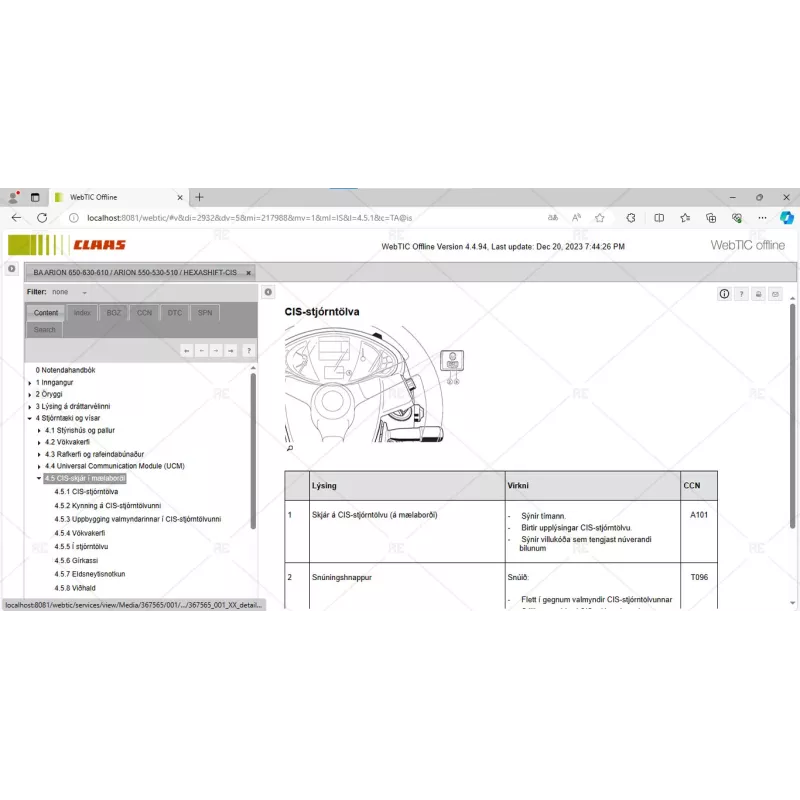Click the question mark icon in navigation bar

[247, 351]
